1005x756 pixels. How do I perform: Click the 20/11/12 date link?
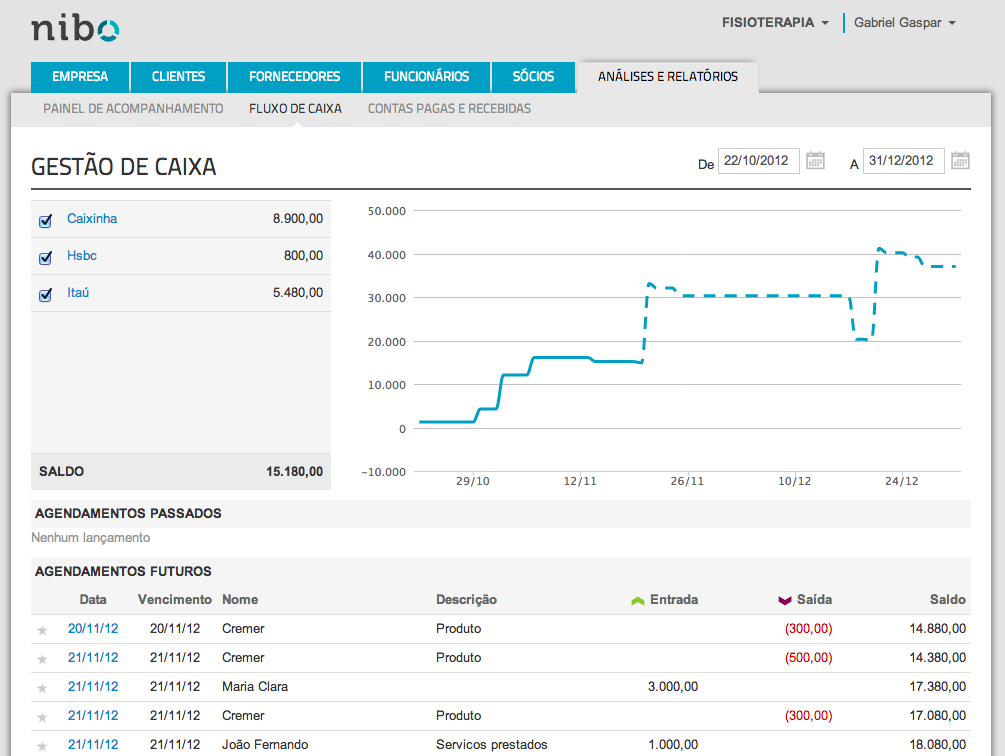93,629
